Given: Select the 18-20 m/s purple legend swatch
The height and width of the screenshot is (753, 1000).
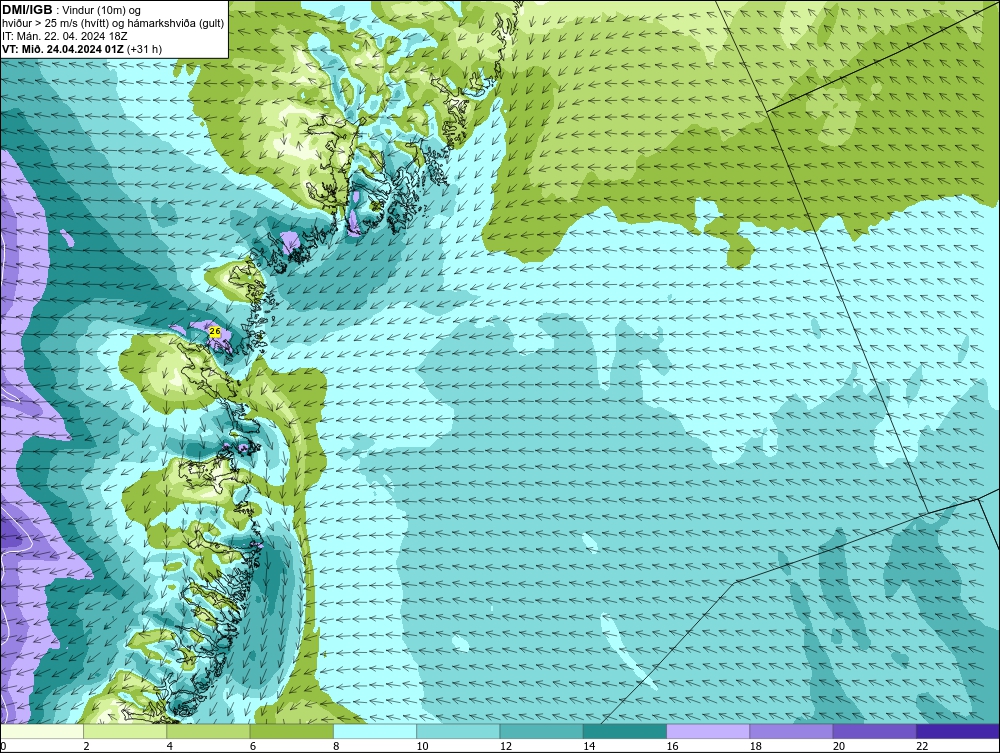Looking at the screenshot, I should [x=791, y=731].
